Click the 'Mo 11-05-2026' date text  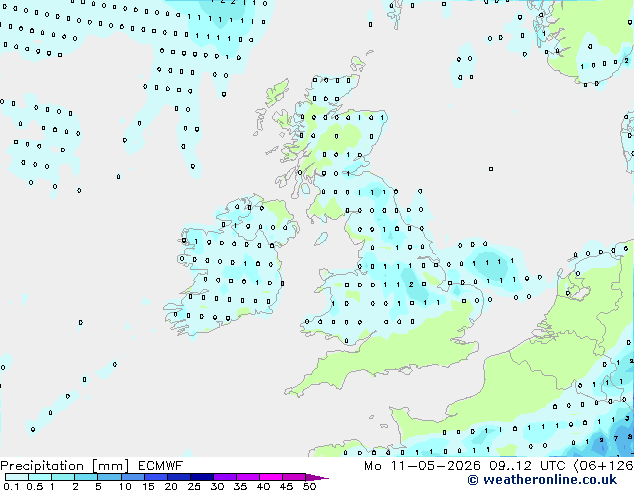click(422, 466)
